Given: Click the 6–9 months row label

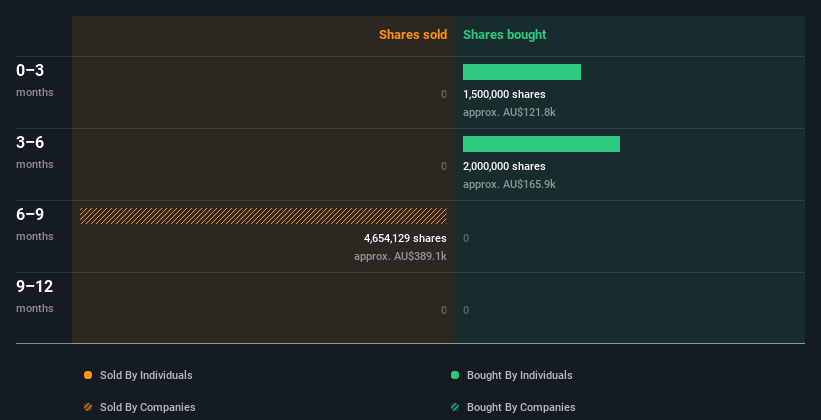Looking at the screenshot, I should (x=35, y=224).
